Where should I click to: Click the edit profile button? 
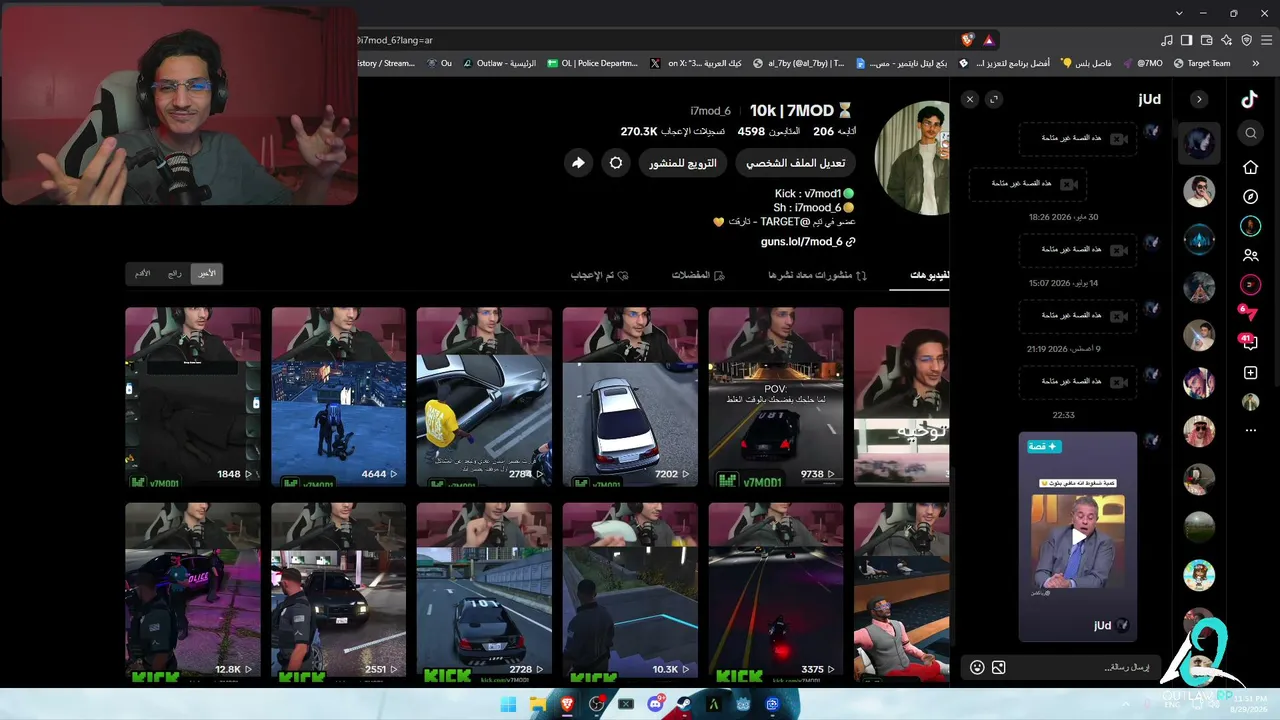[x=796, y=163]
